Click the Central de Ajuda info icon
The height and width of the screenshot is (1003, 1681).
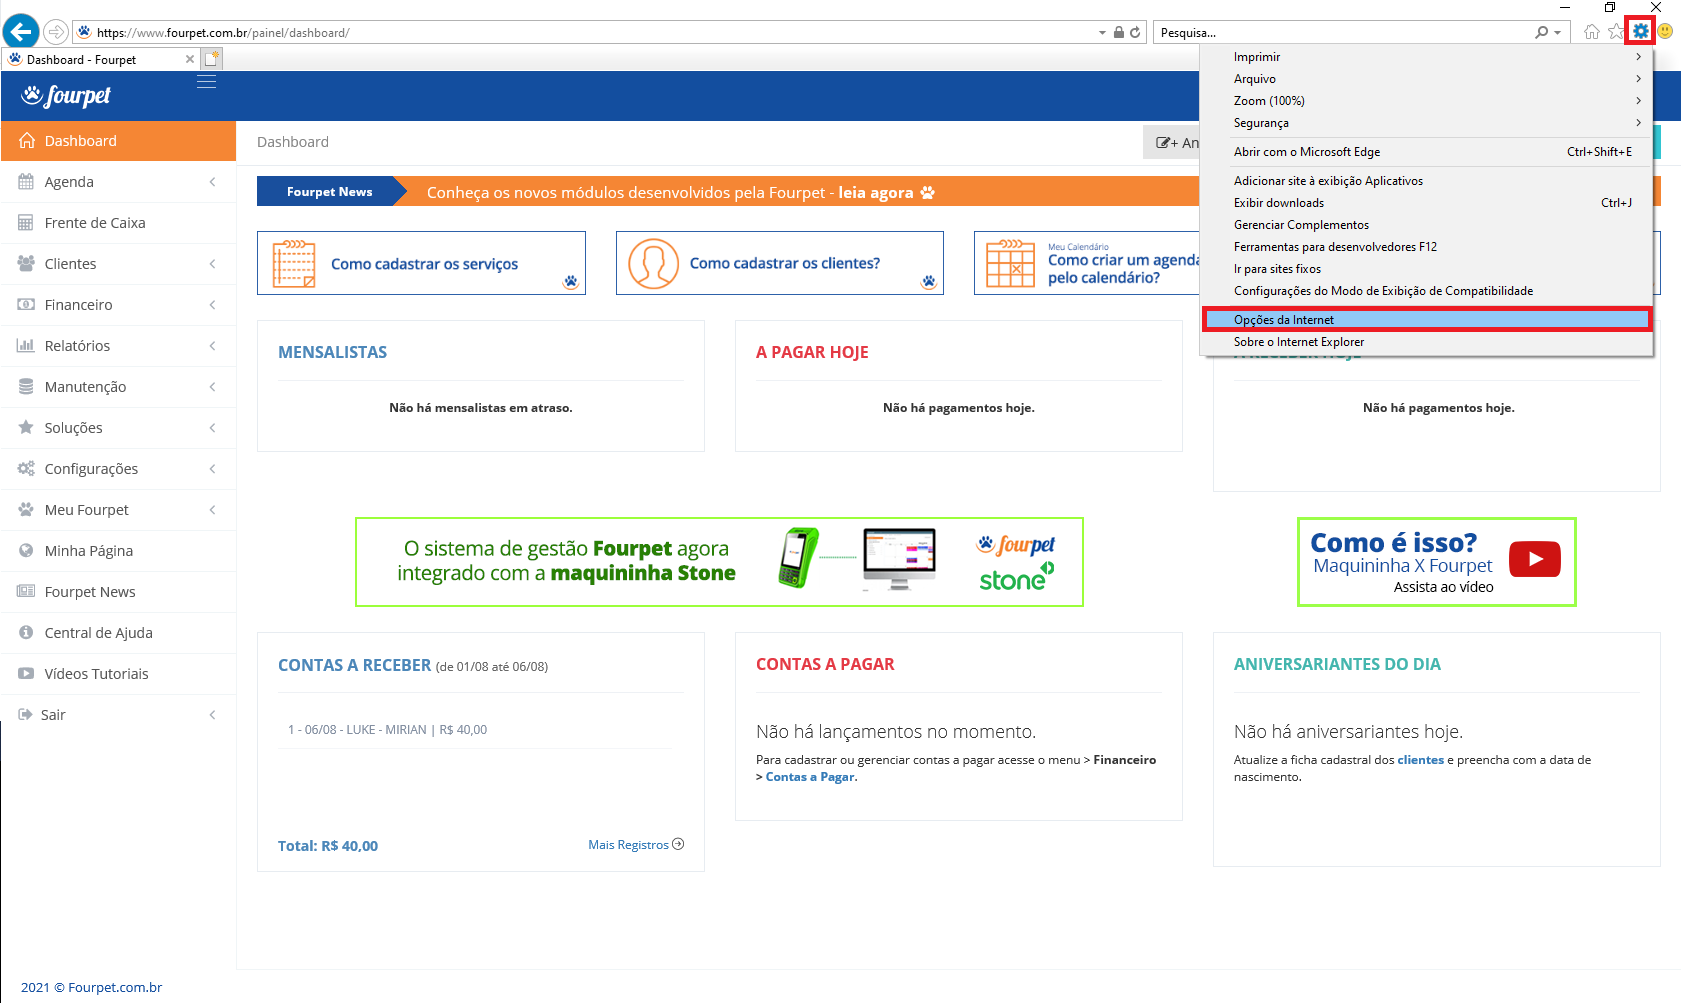tap(26, 632)
